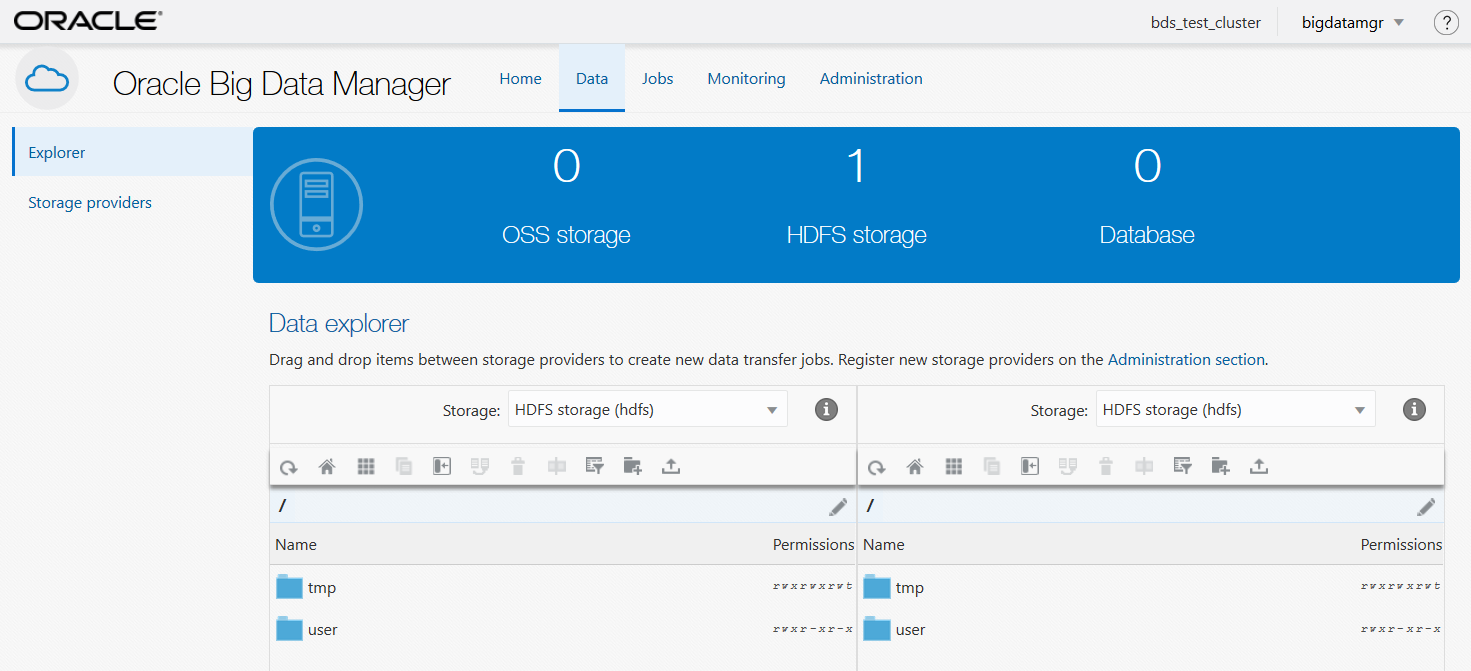Viewport: 1471px width, 671px height.
Task: Expand bigdatamgr user menu
Action: (x=1353, y=22)
